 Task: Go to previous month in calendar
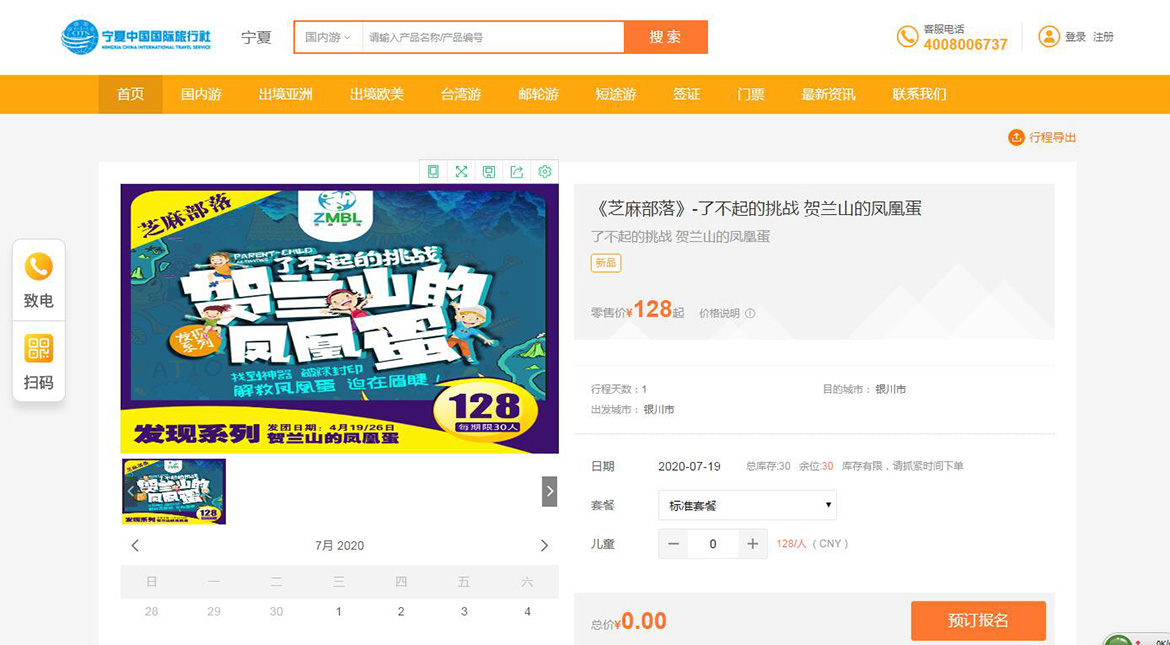(x=135, y=546)
